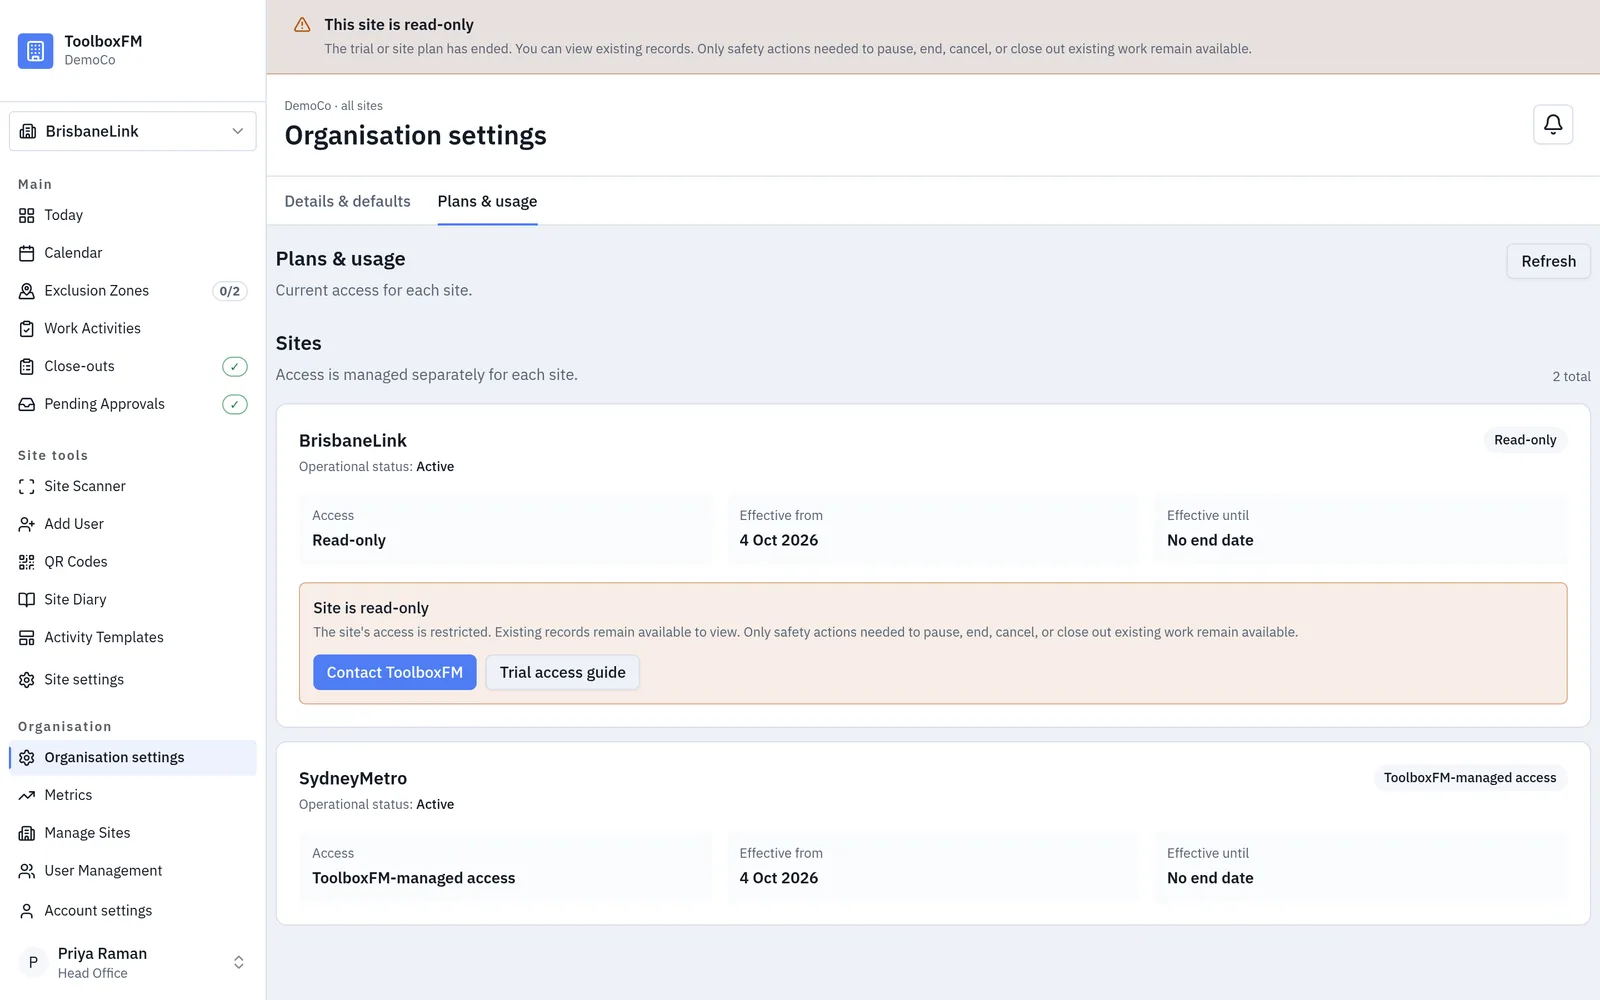
Task: Click the Exclusion Zones 0/2 badge
Action: coord(230,291)
